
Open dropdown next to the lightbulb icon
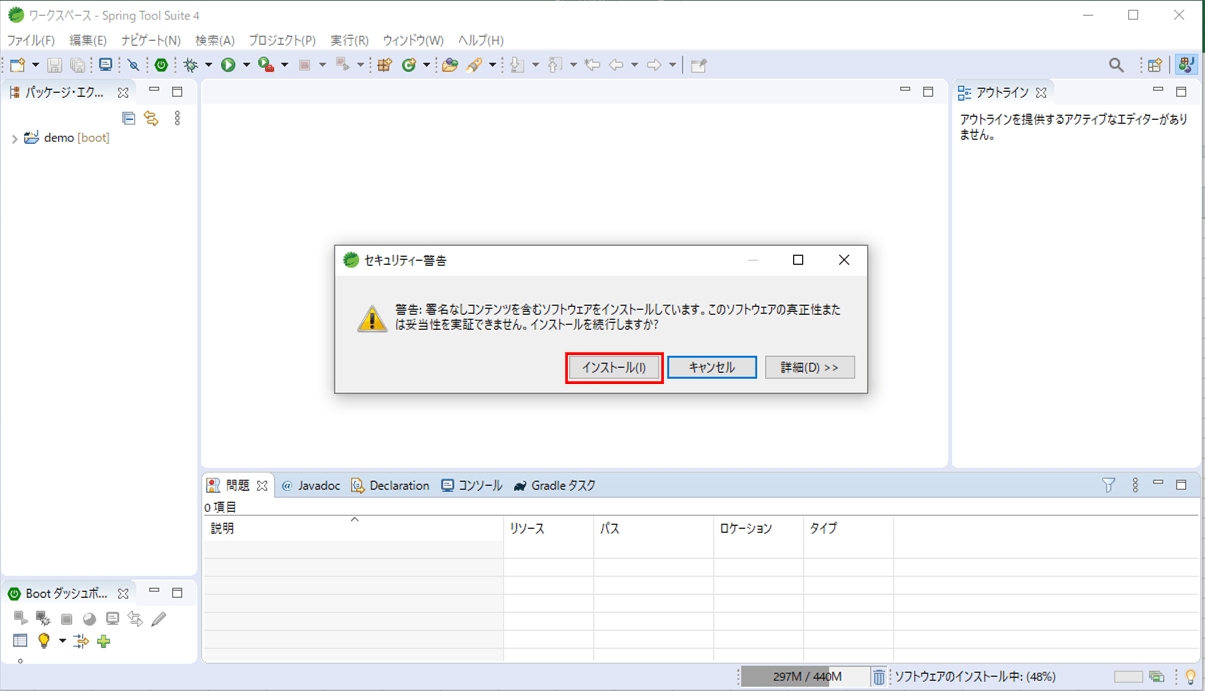62,641
